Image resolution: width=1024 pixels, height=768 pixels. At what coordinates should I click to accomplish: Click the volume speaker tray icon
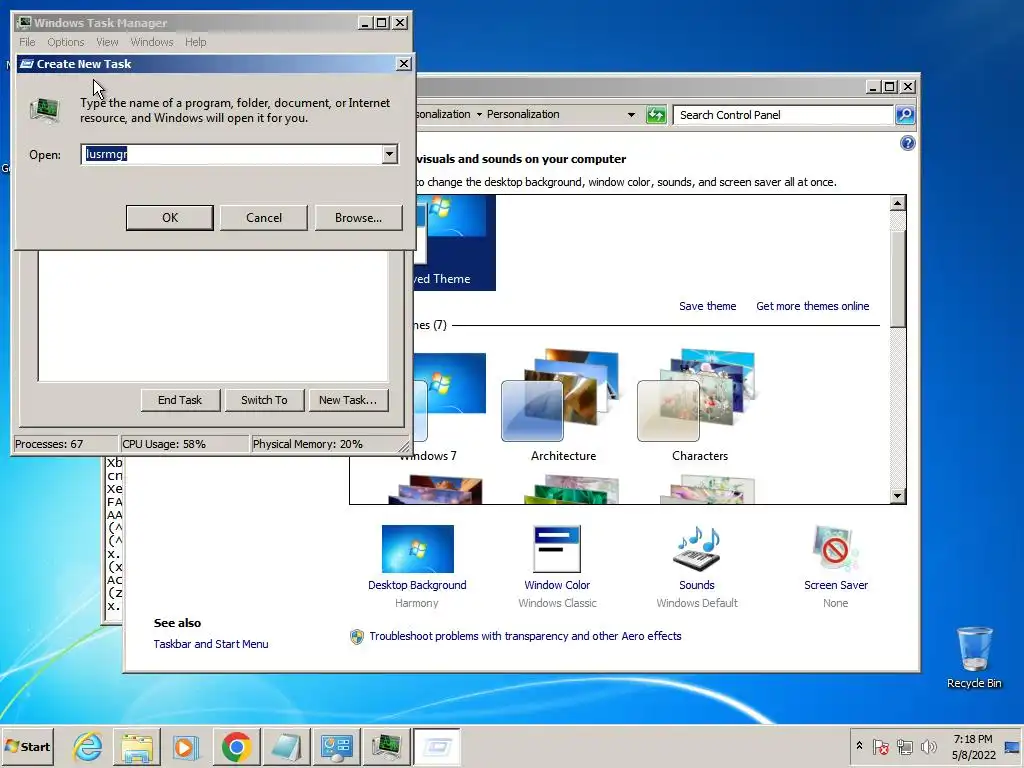[928, 746]
